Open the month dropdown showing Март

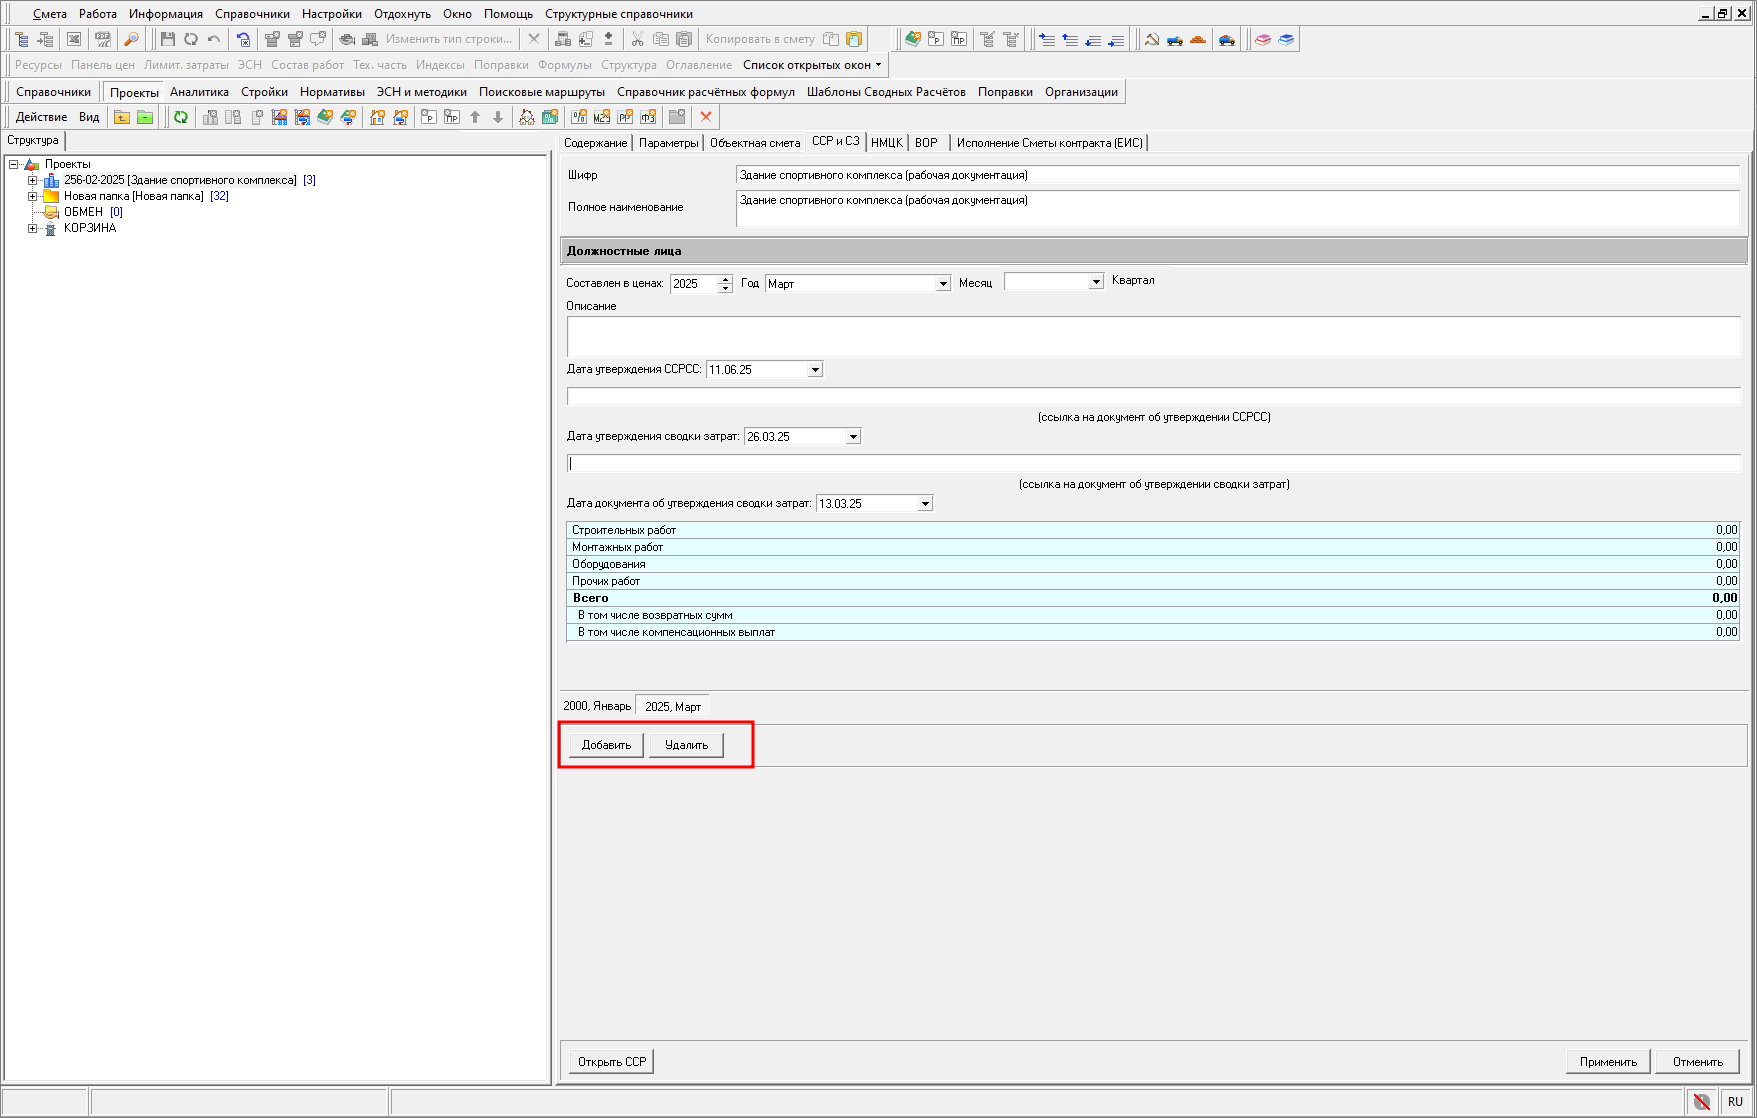942,284
